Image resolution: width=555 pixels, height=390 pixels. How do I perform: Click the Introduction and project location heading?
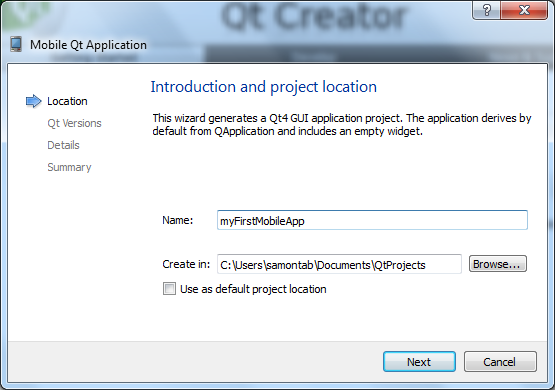point(264,87)
